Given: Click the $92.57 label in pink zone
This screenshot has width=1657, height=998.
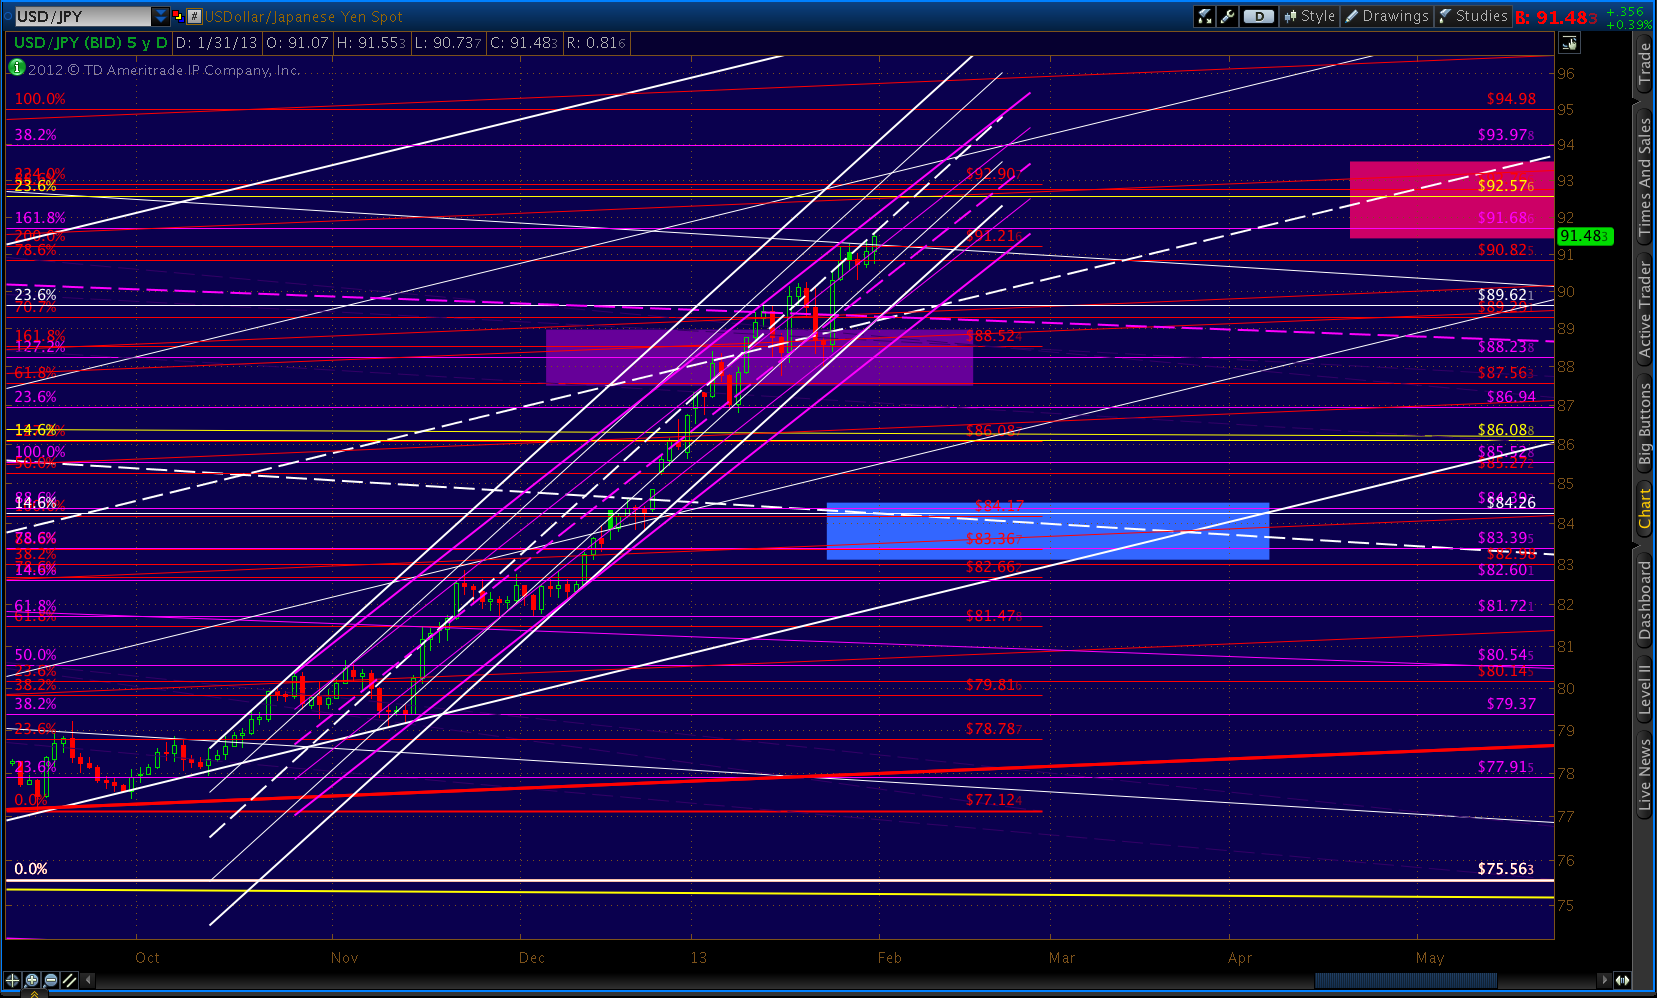Looking at the screenshot, I should tap(1506, 186).
